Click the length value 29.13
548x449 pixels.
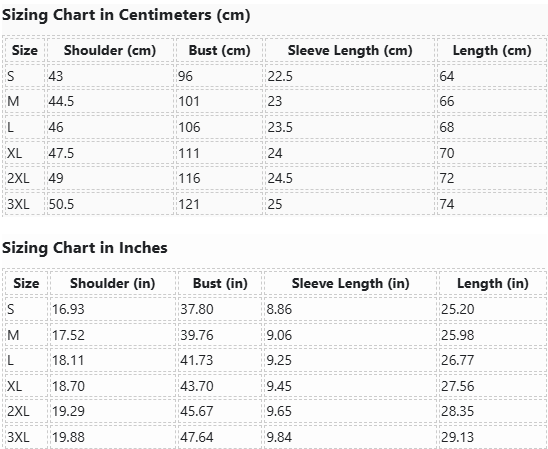click(x=457, y=437)
